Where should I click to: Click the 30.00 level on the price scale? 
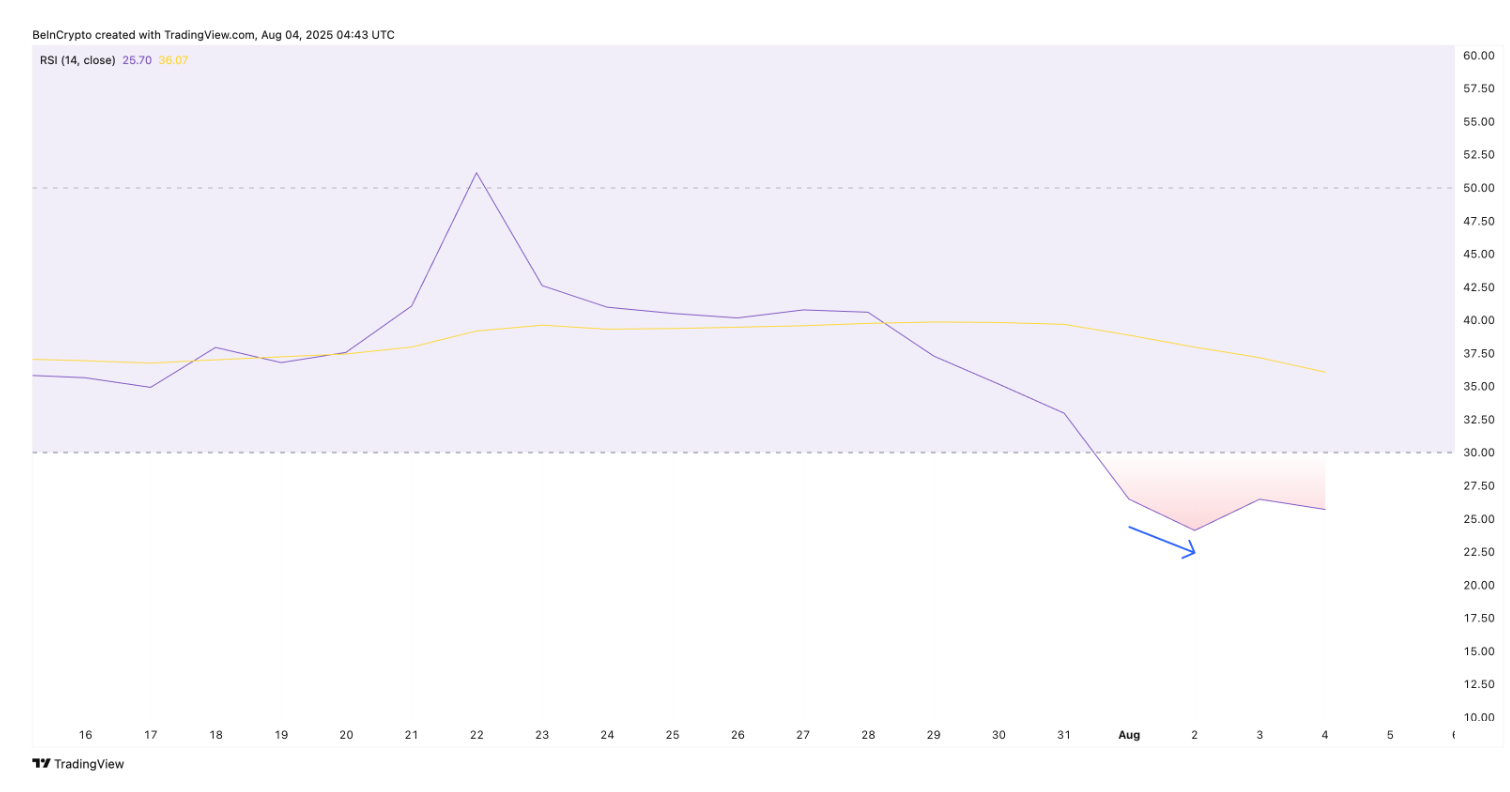pyautogui.click(x=1480, y=453)
